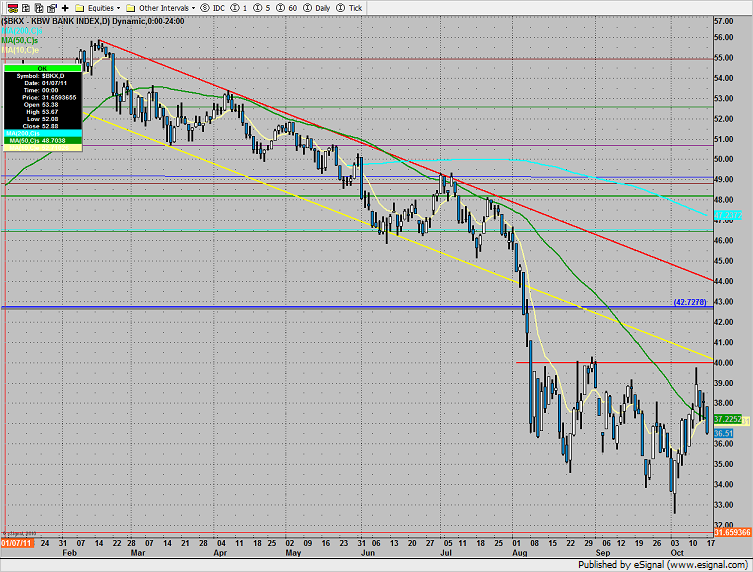Click the second toolbar icon with arrows
The width and height of the screenshot is (753, 572).
[x=26, y=8]
